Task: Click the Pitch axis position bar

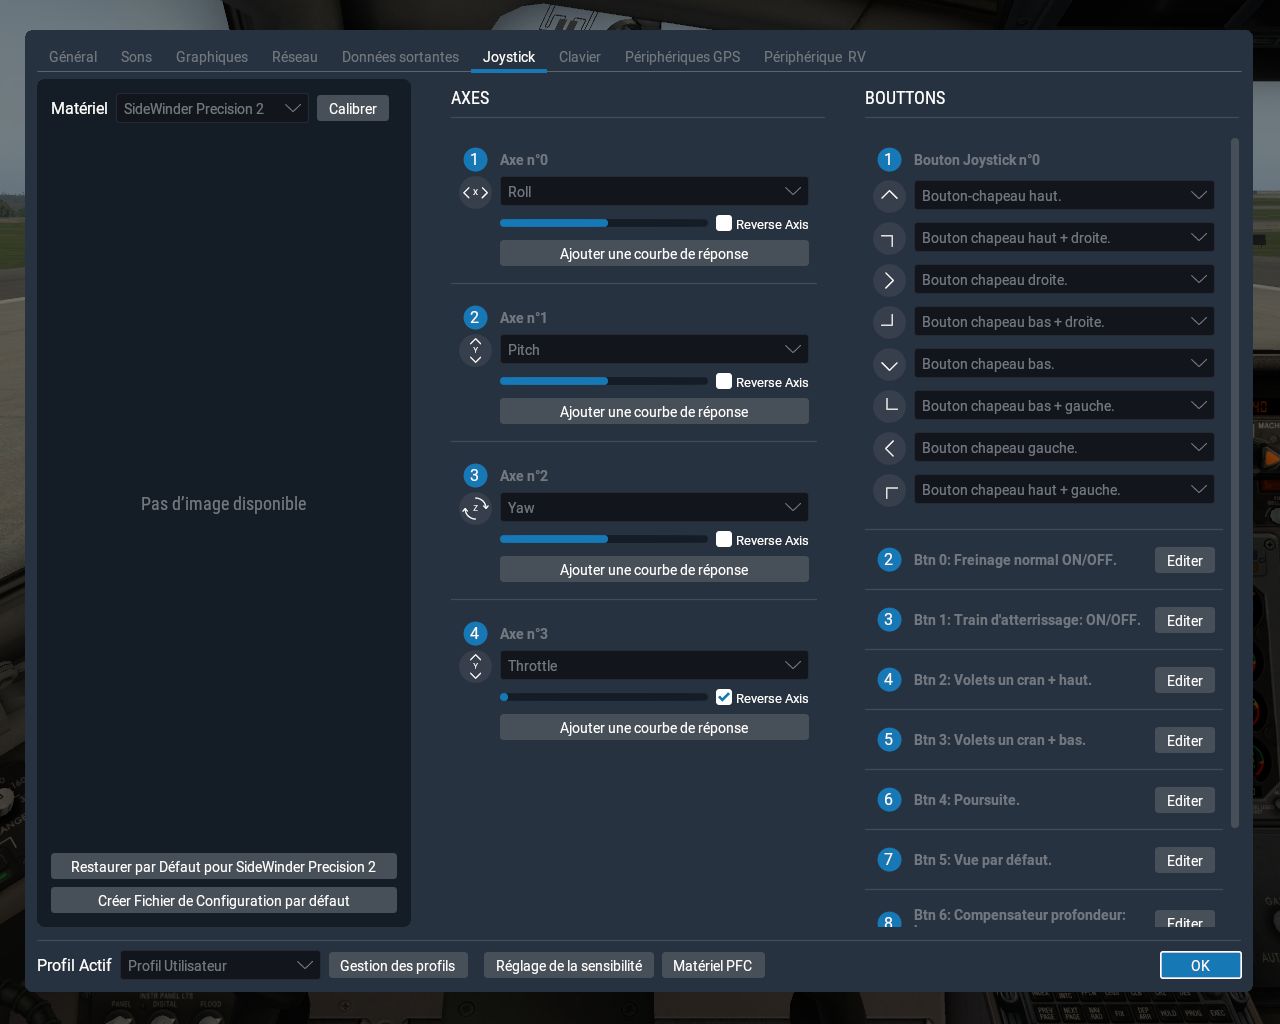Action: click(x=604, y=381)
